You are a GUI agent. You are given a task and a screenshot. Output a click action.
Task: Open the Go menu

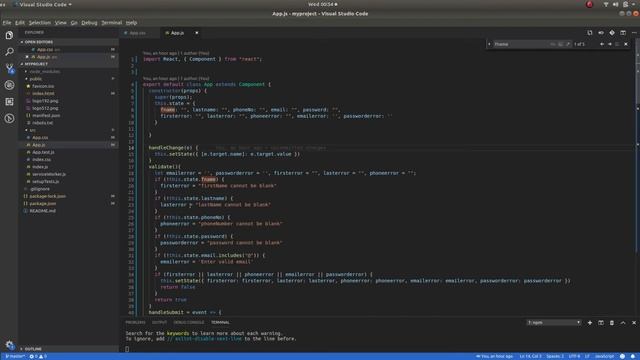(x=74, y=23)
